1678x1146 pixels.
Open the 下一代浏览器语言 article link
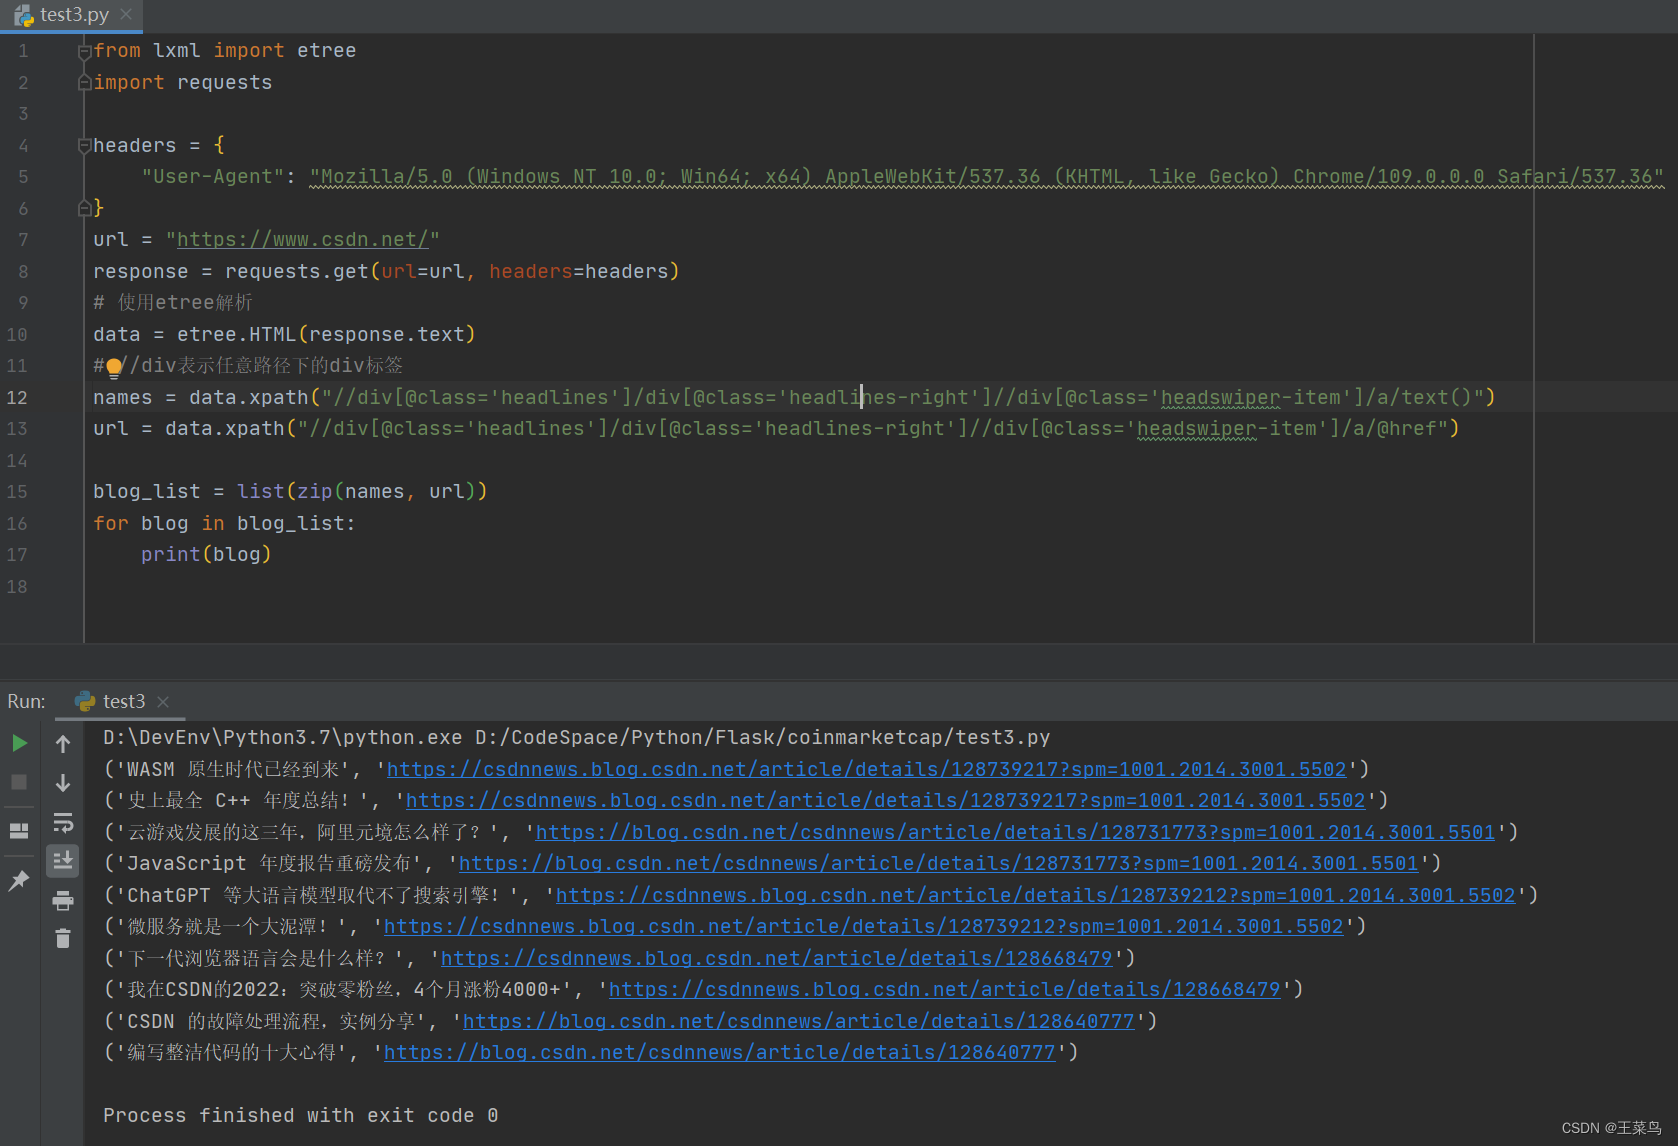(x=776, y=958)
